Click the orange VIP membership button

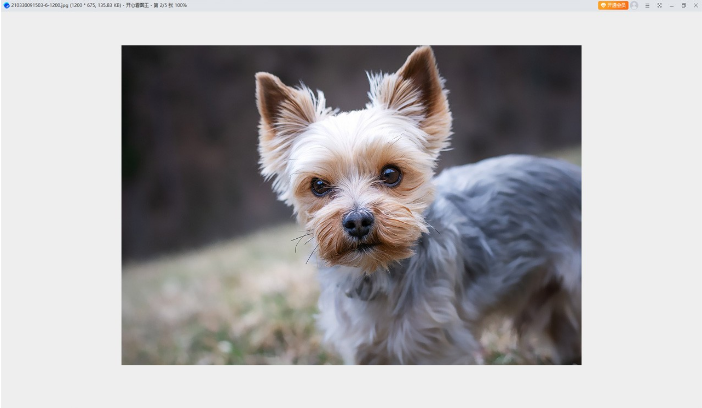[613, 5]
